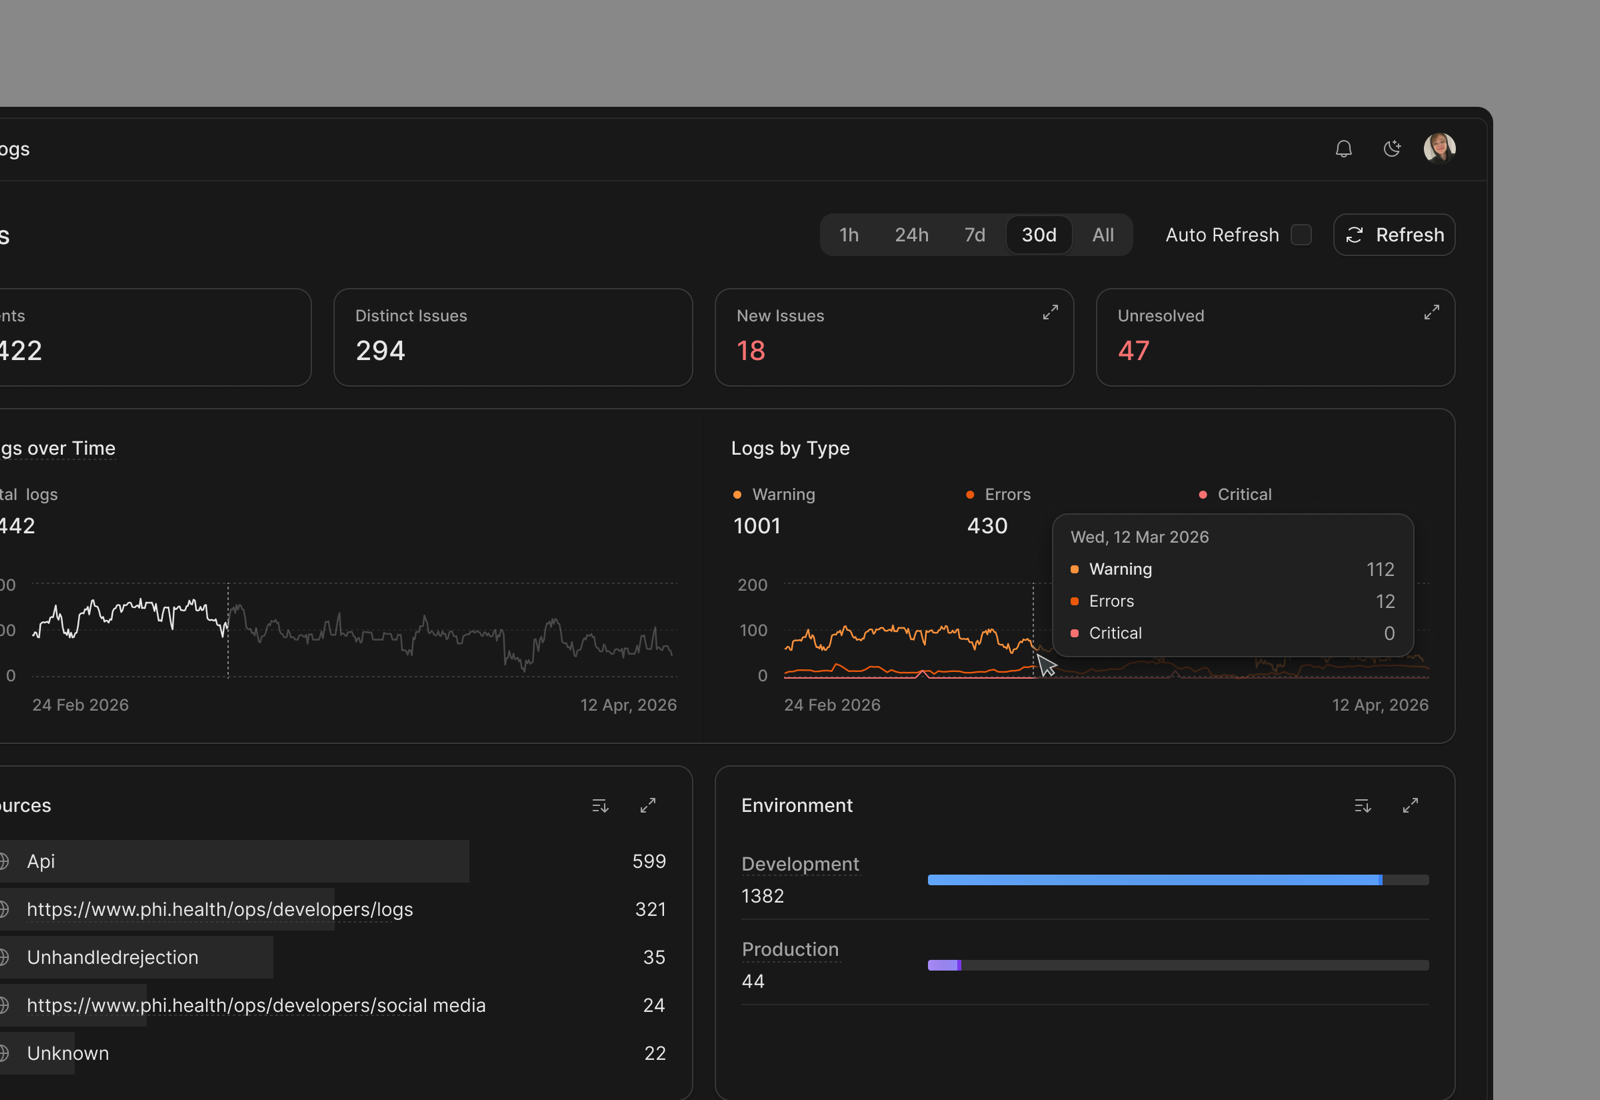Image resolution: width=1600 pixels, height=1100 pixels.
Task: Select the 30d time range
Action: [1039, 235]
